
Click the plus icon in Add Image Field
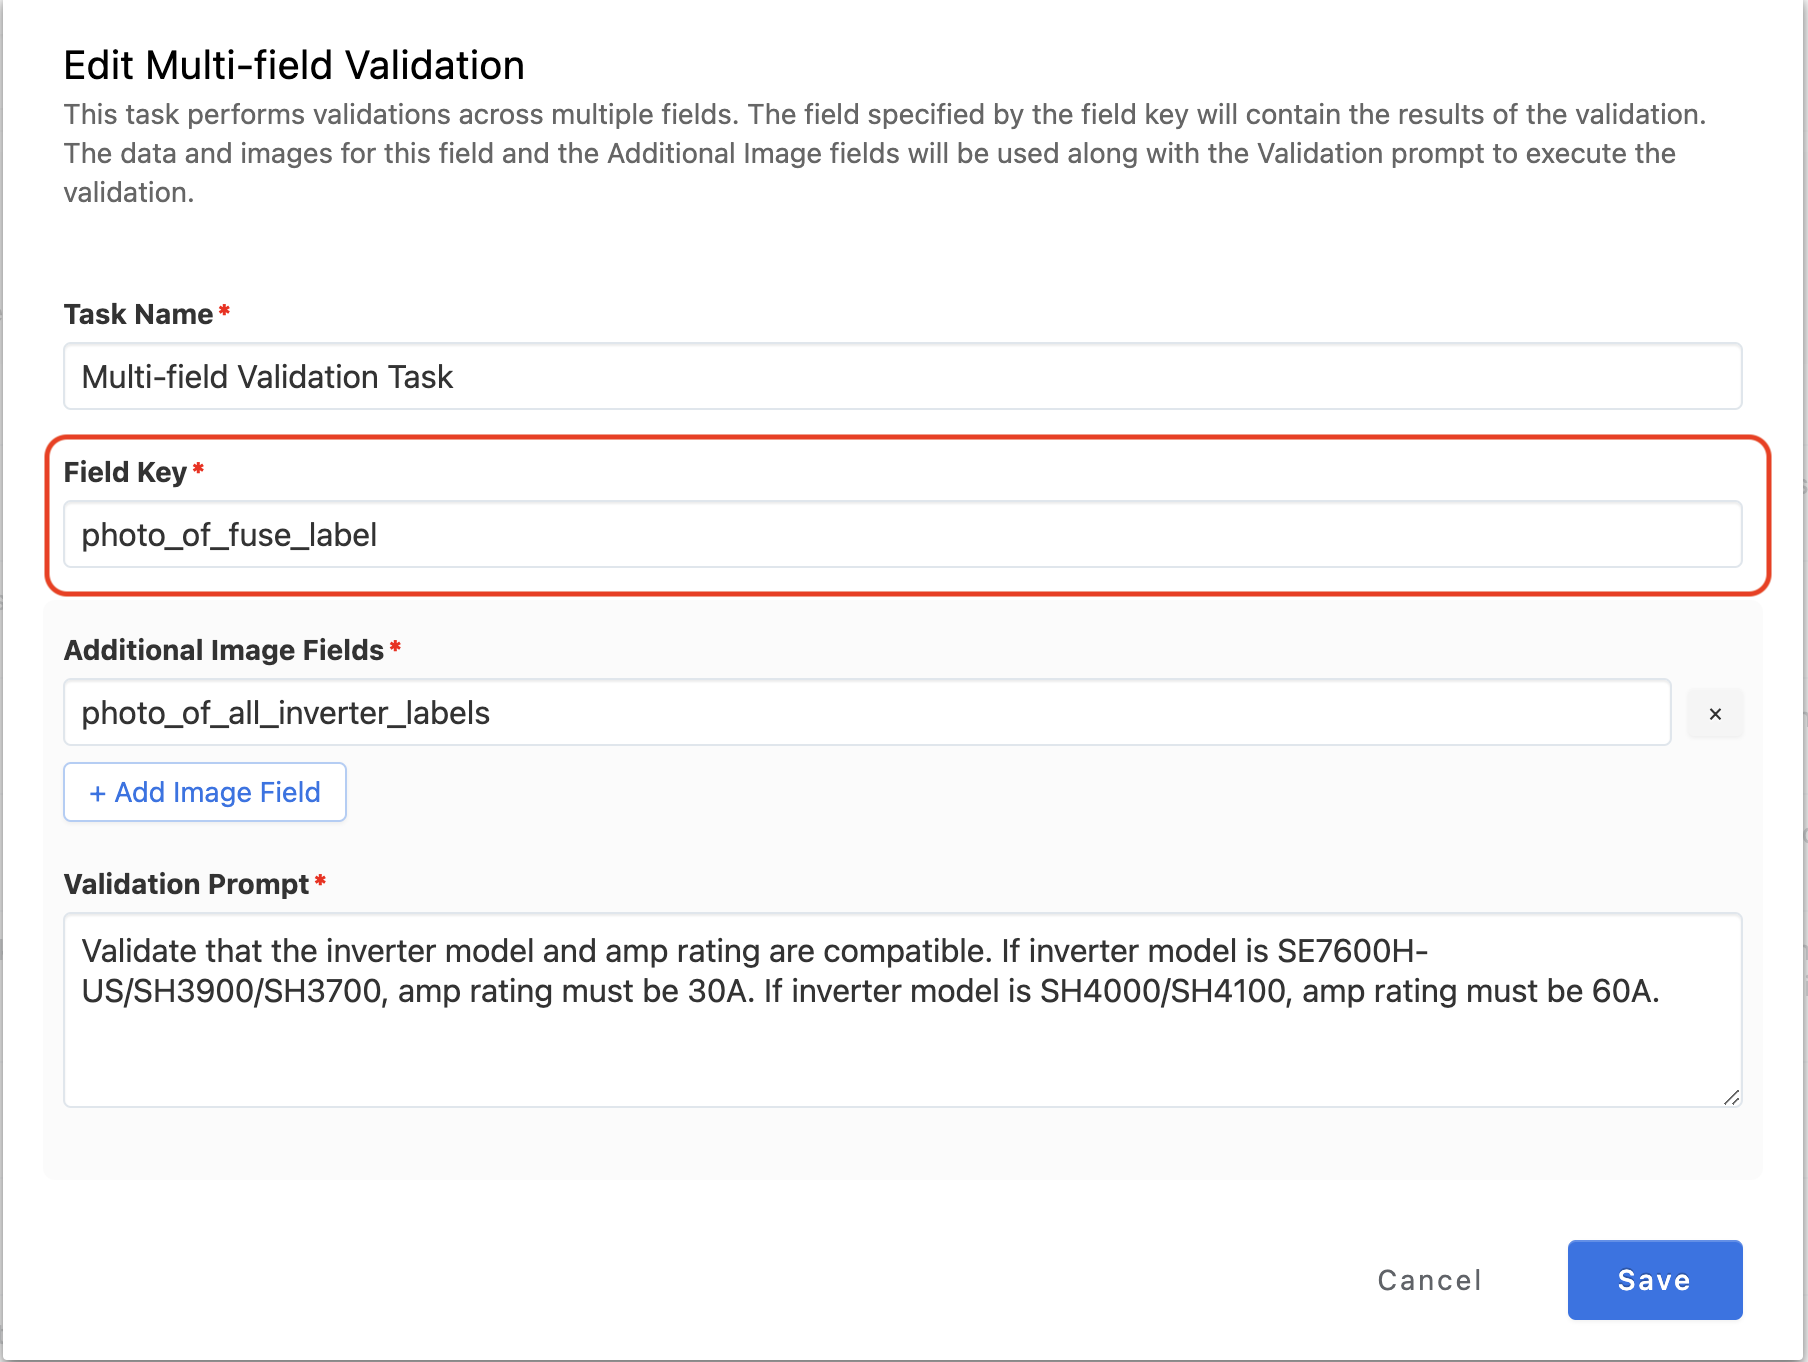97,793
